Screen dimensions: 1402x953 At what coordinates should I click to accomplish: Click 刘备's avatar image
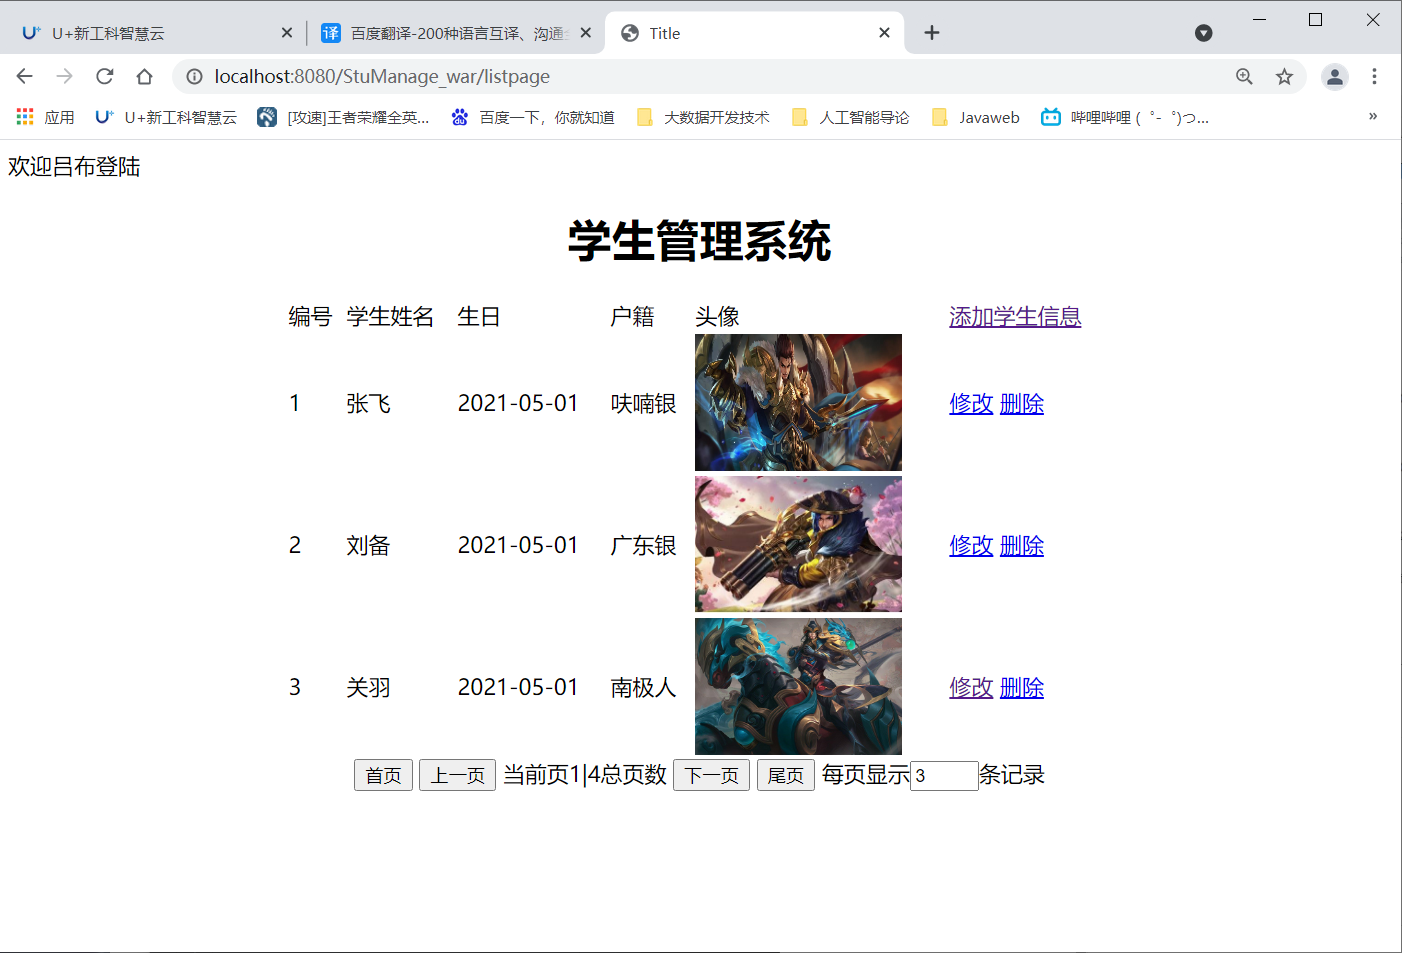tap(798, 544)
